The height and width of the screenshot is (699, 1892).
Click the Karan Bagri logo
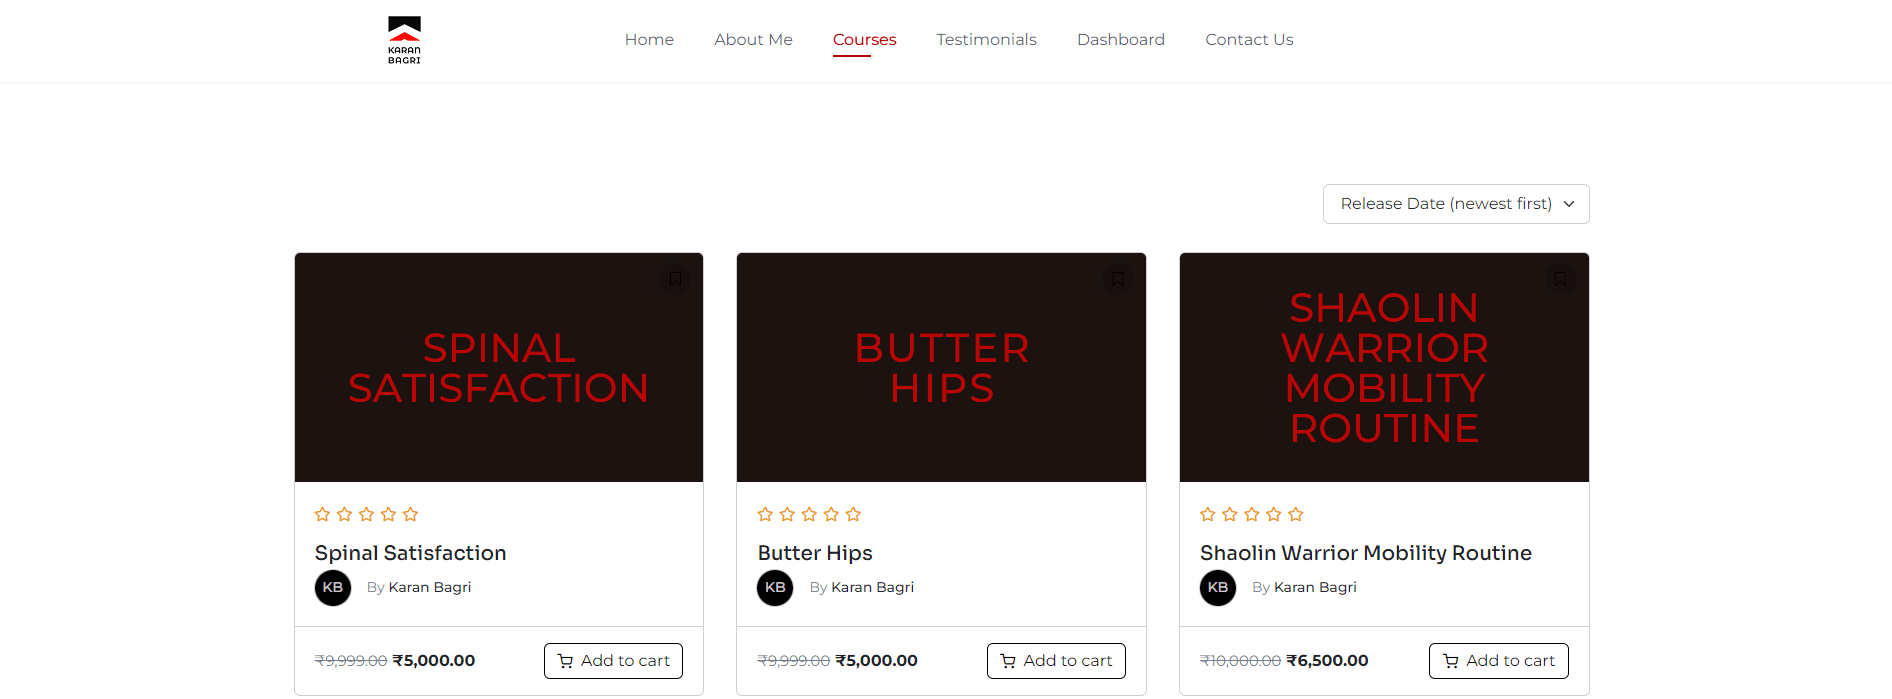(x=404, y=40)
